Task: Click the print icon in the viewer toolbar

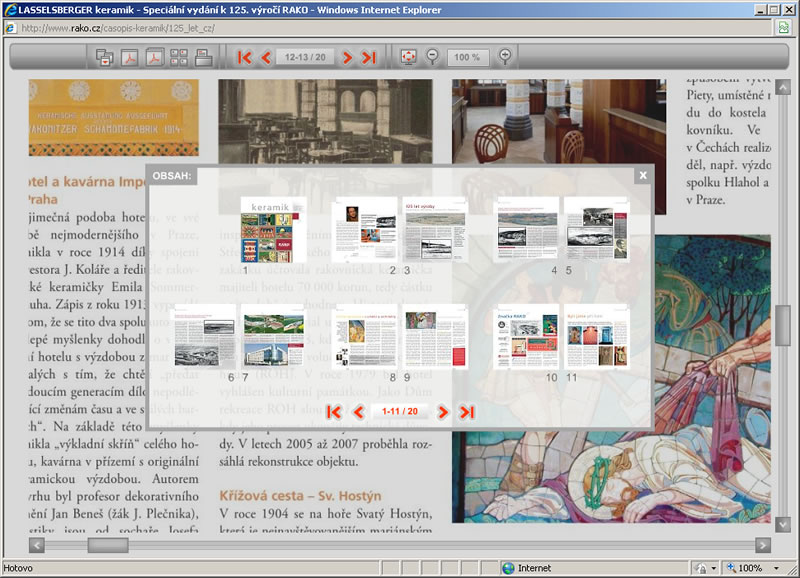Action: [204, 57]
